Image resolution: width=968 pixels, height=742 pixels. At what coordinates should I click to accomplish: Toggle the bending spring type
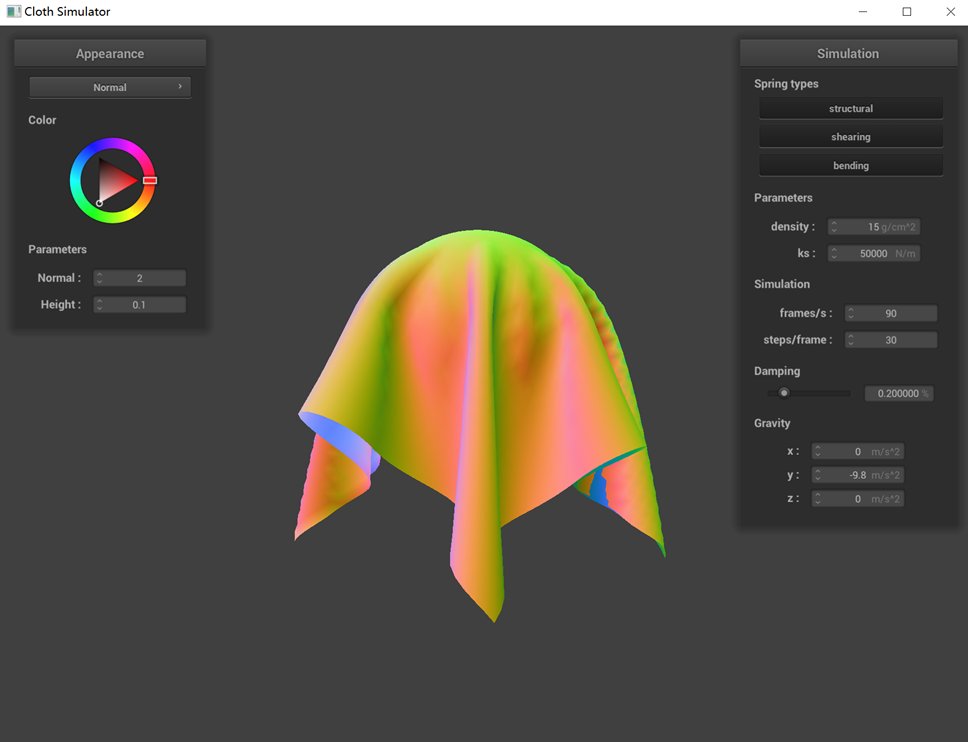850,165
